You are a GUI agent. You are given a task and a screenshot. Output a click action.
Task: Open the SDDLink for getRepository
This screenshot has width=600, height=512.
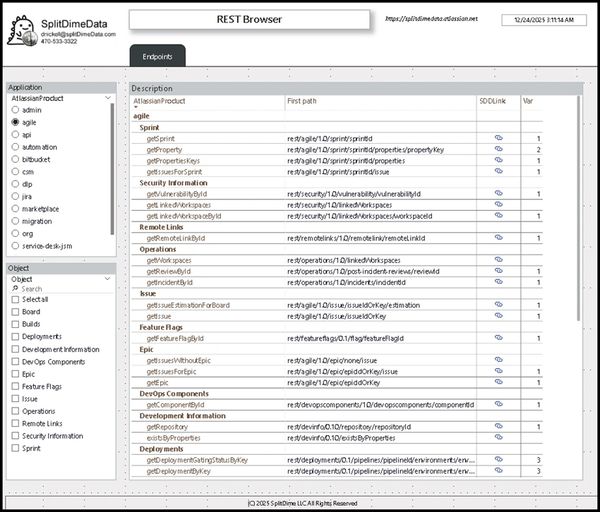[x=498, y=427]
